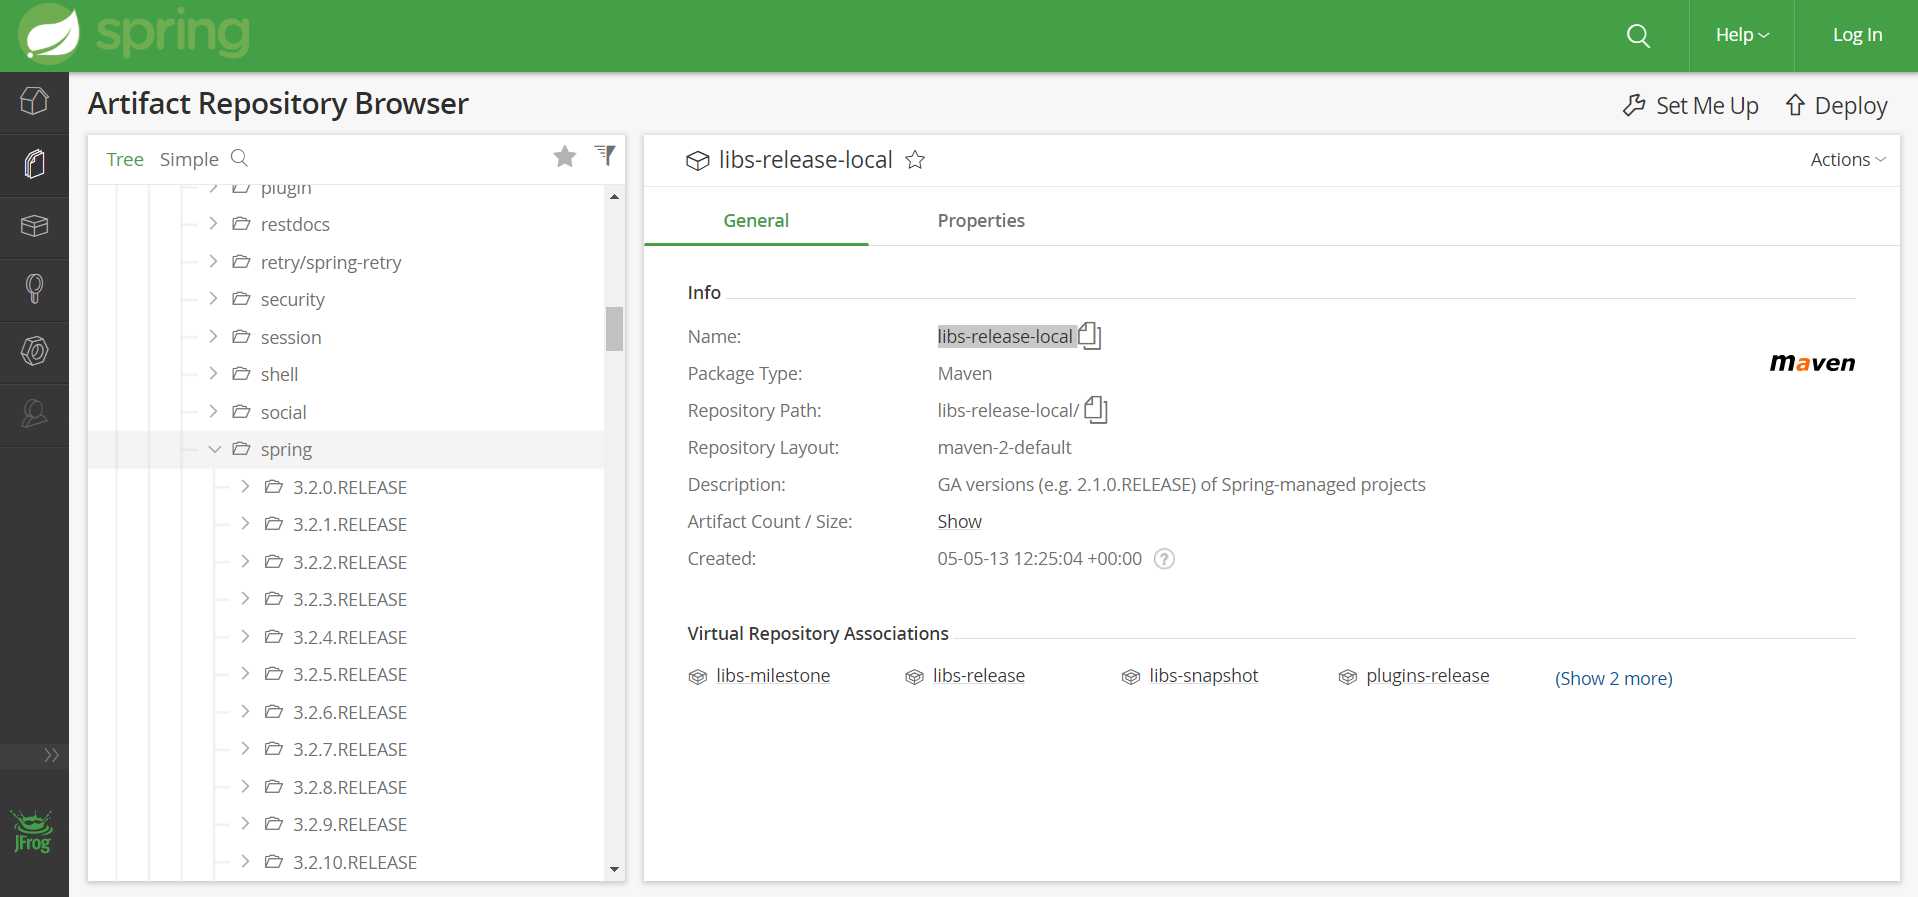Select the 3.2.6.RELEASE tree item
The image size is (1918, 897).
[x=350, y=712]
